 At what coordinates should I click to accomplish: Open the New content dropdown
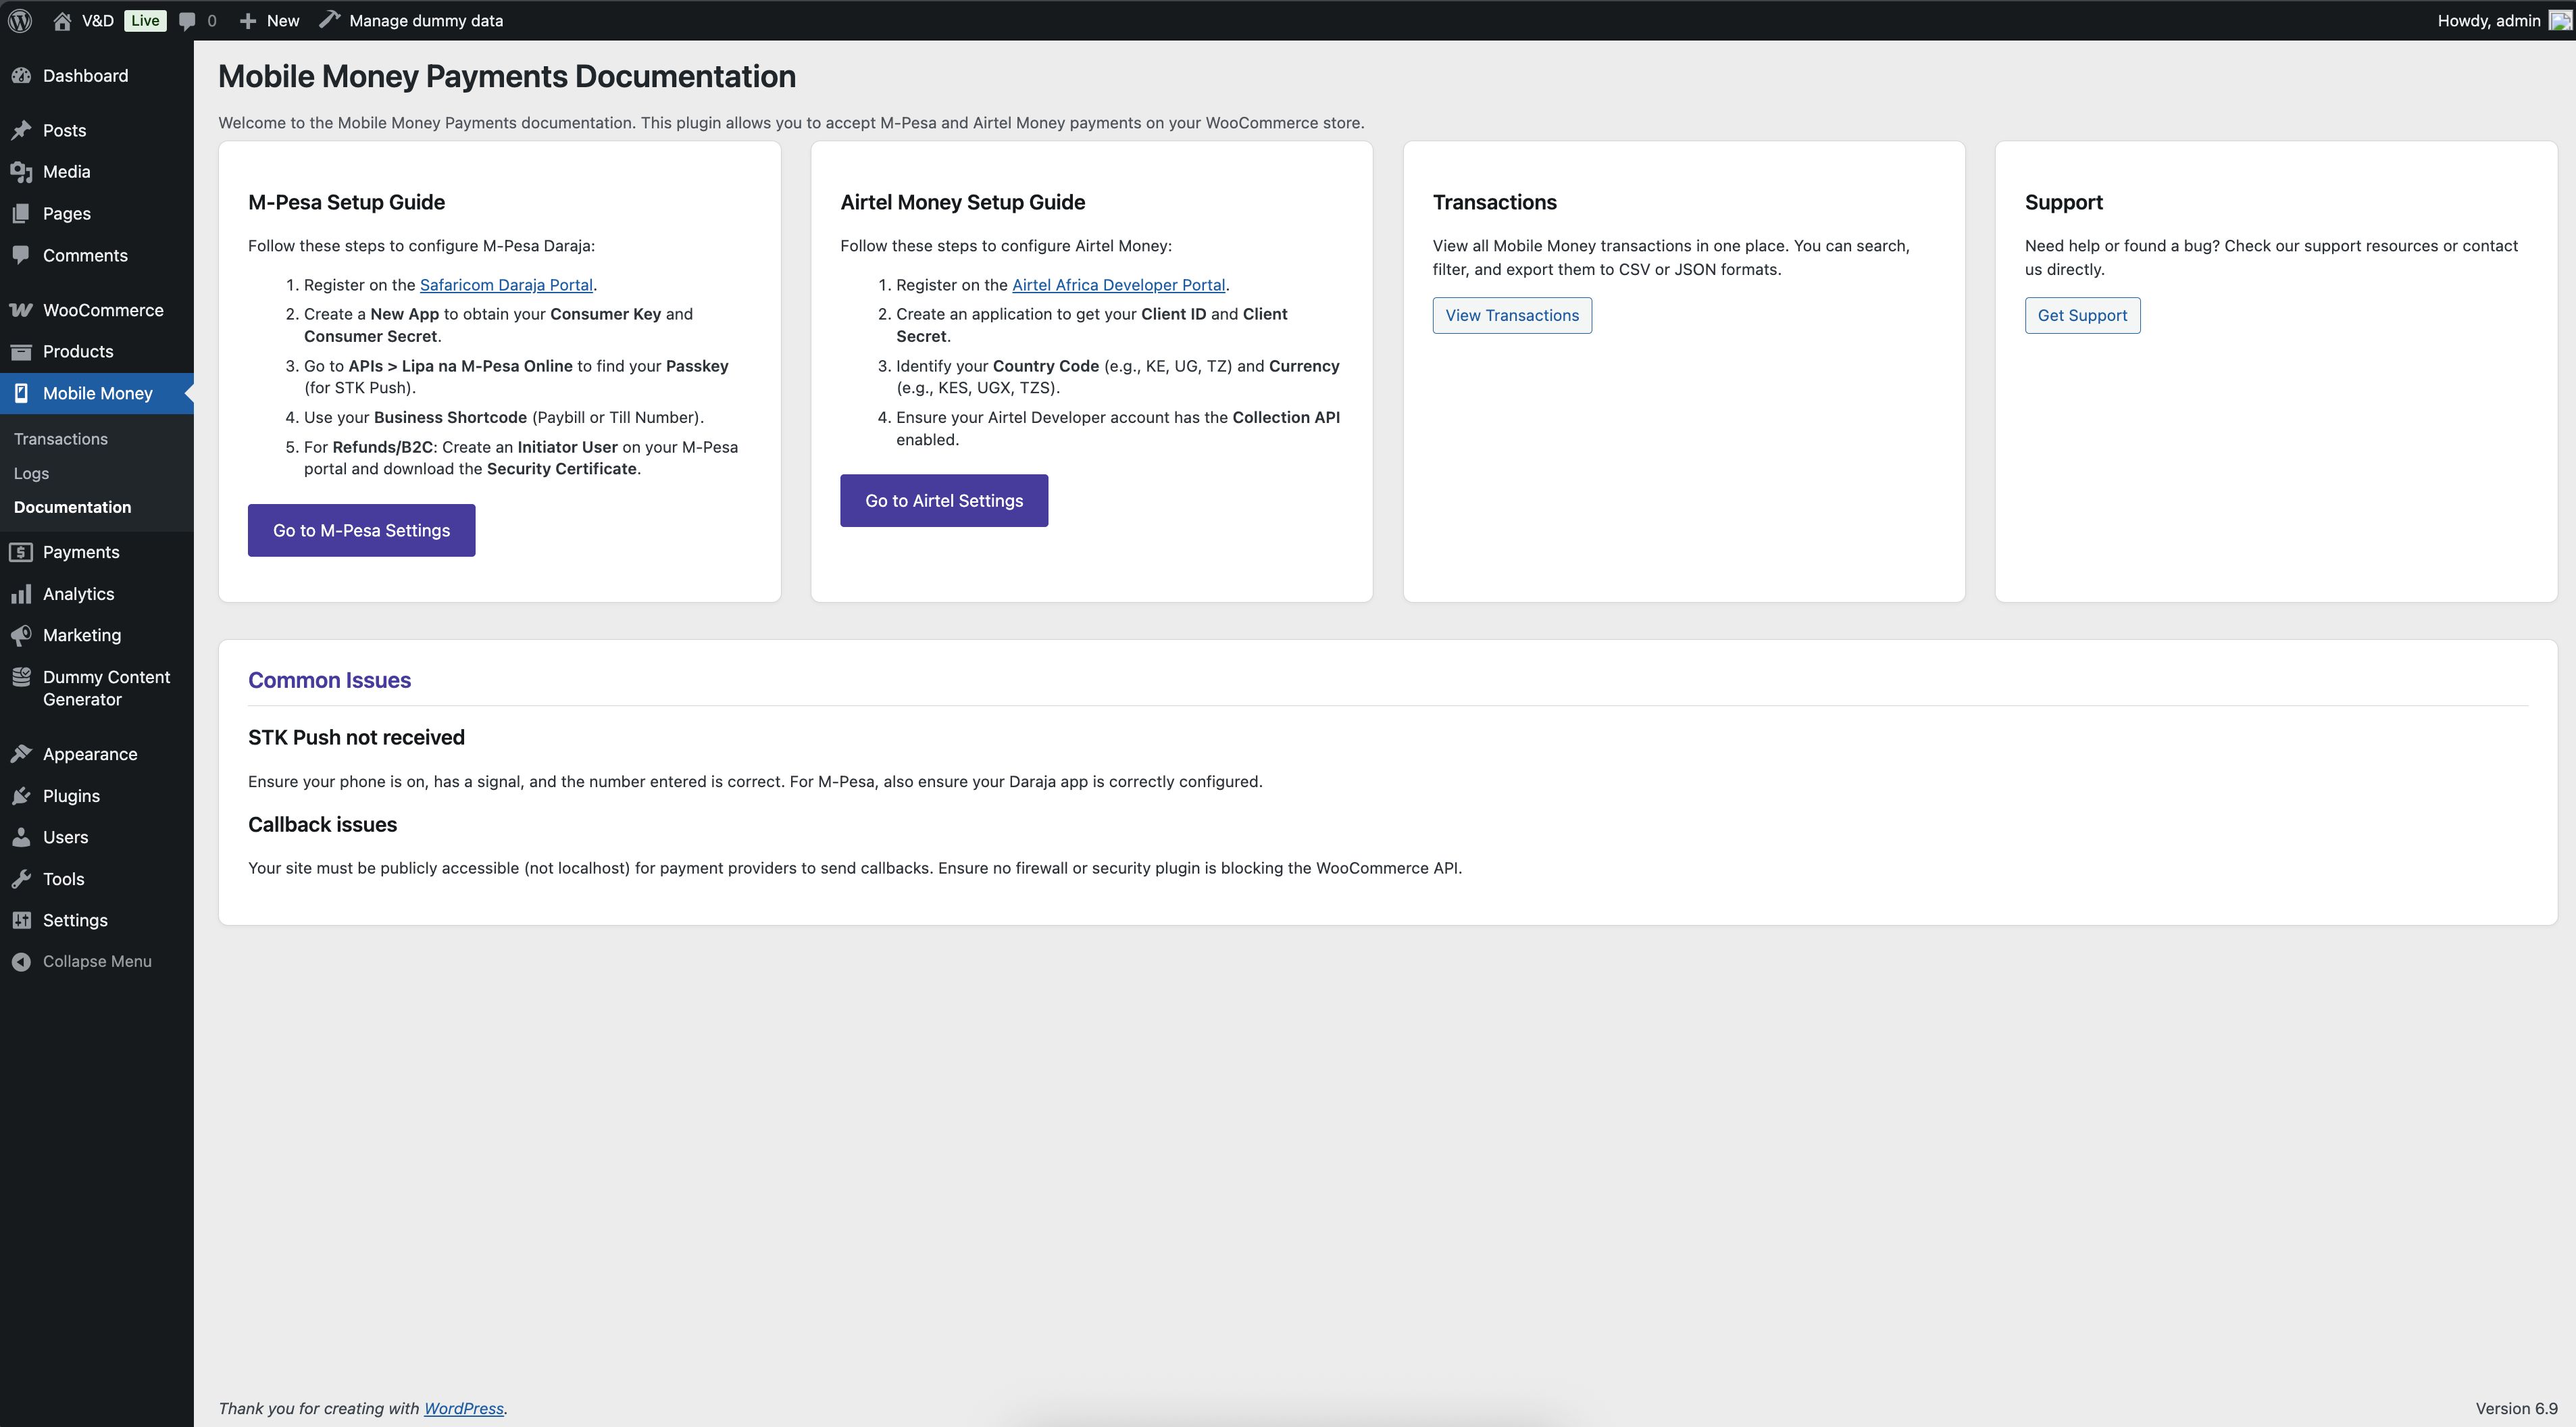point(269,20)
